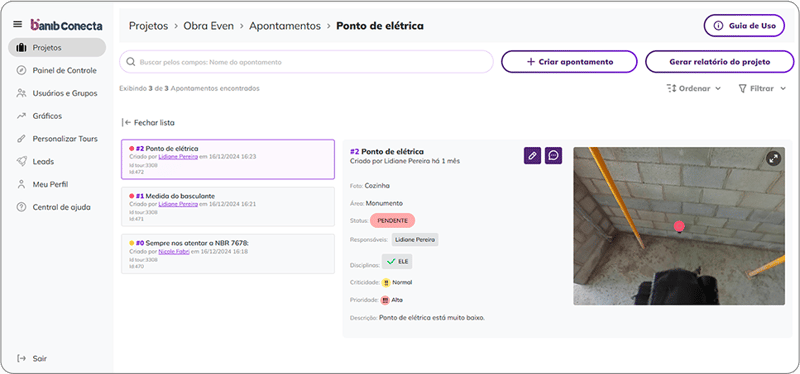Click the Guia de Uso button

tap(744, 26)
